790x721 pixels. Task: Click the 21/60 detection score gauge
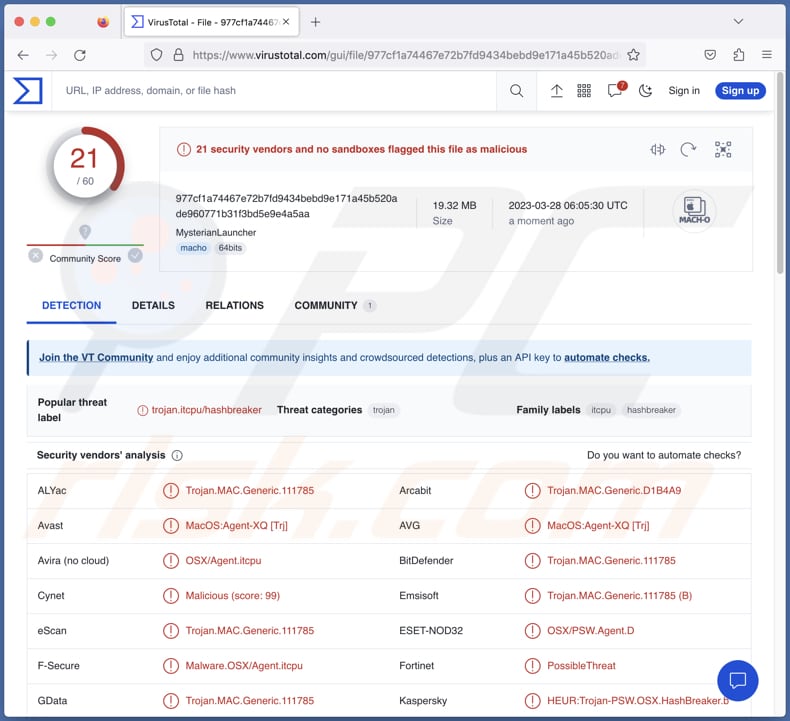pyautogui.click(x=86, y=165)
